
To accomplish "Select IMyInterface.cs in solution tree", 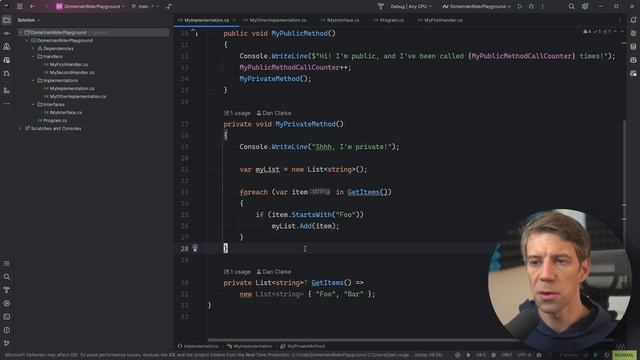I will coord(66,113).
